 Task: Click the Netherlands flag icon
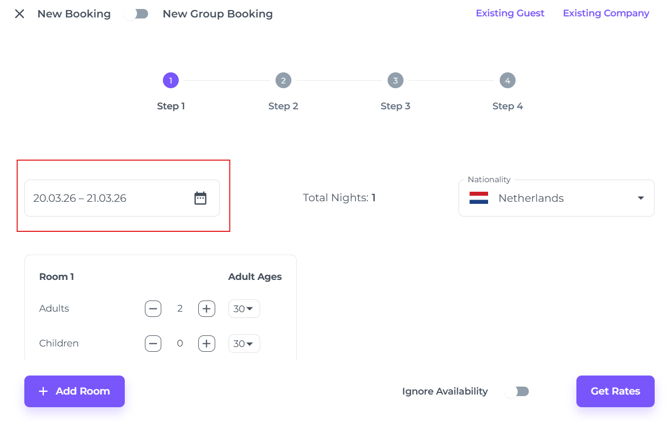pos(479,198)
